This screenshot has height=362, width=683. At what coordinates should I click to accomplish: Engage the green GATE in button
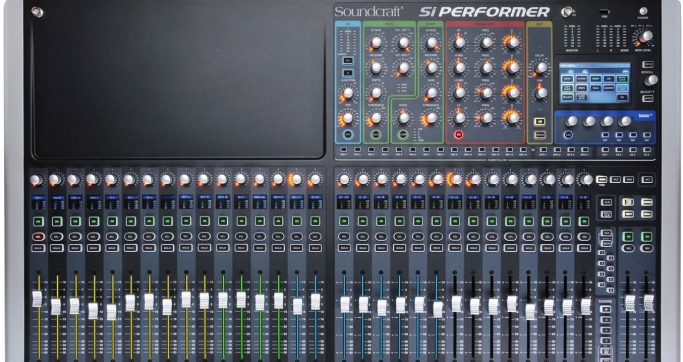click(376, 135)
